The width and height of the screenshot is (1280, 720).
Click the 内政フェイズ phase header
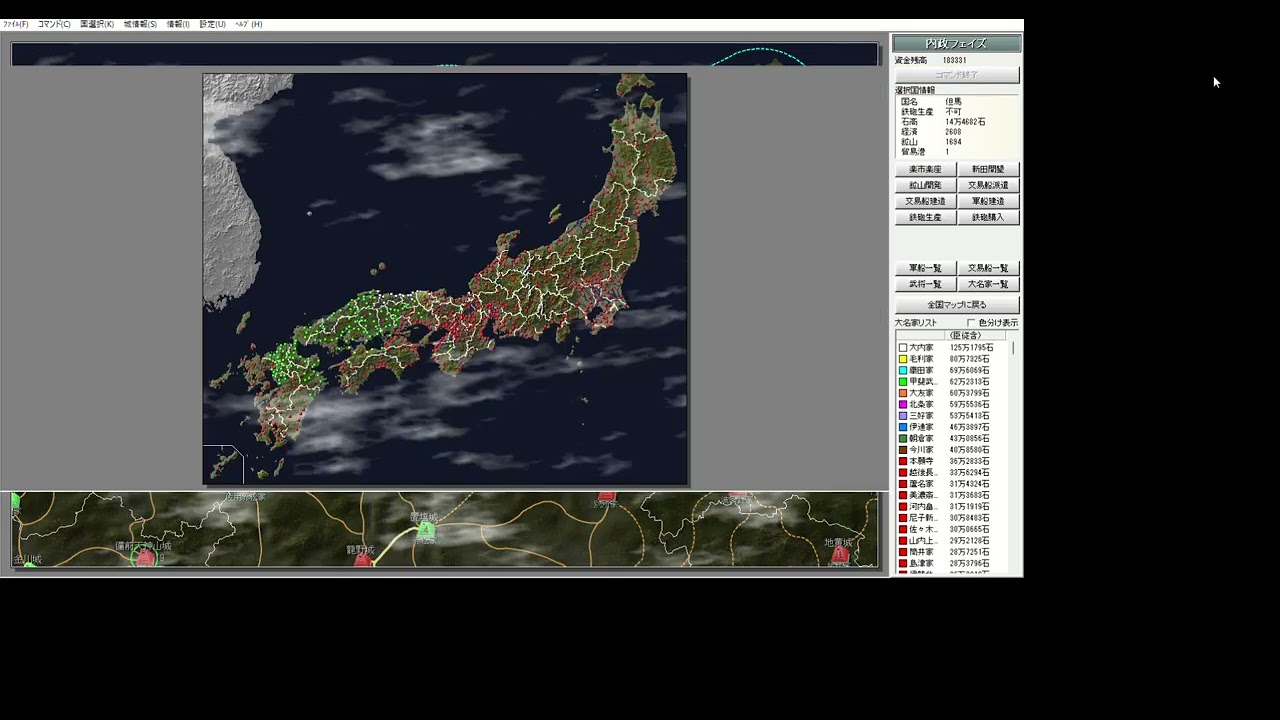point(957,43)
